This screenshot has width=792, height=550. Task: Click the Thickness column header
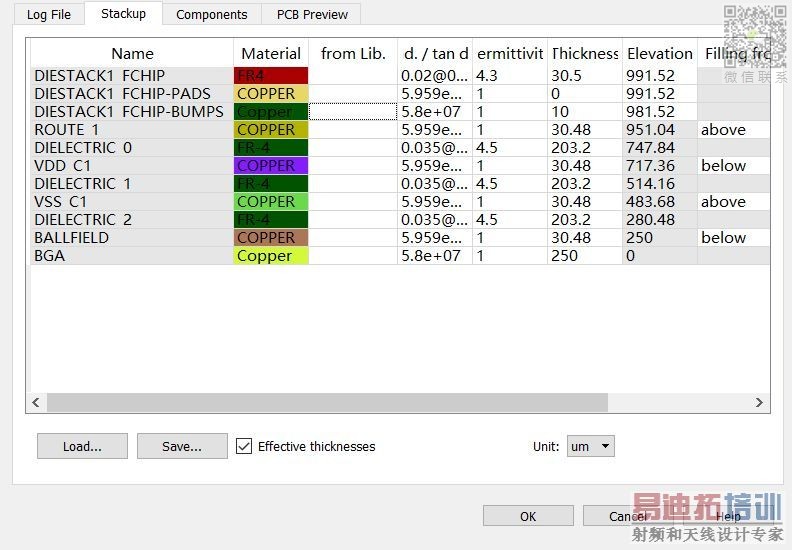[x=585, y=54]
